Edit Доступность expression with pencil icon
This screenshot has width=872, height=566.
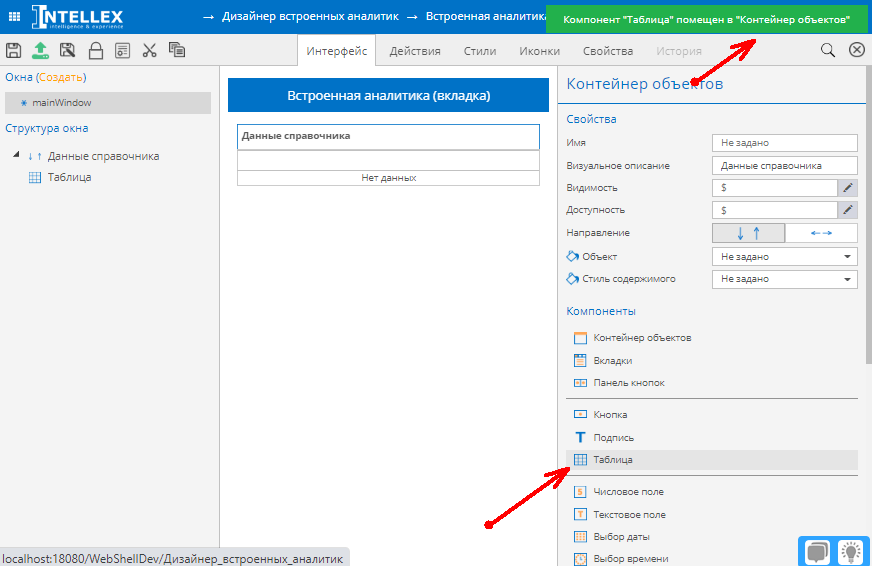pos(848,210)
